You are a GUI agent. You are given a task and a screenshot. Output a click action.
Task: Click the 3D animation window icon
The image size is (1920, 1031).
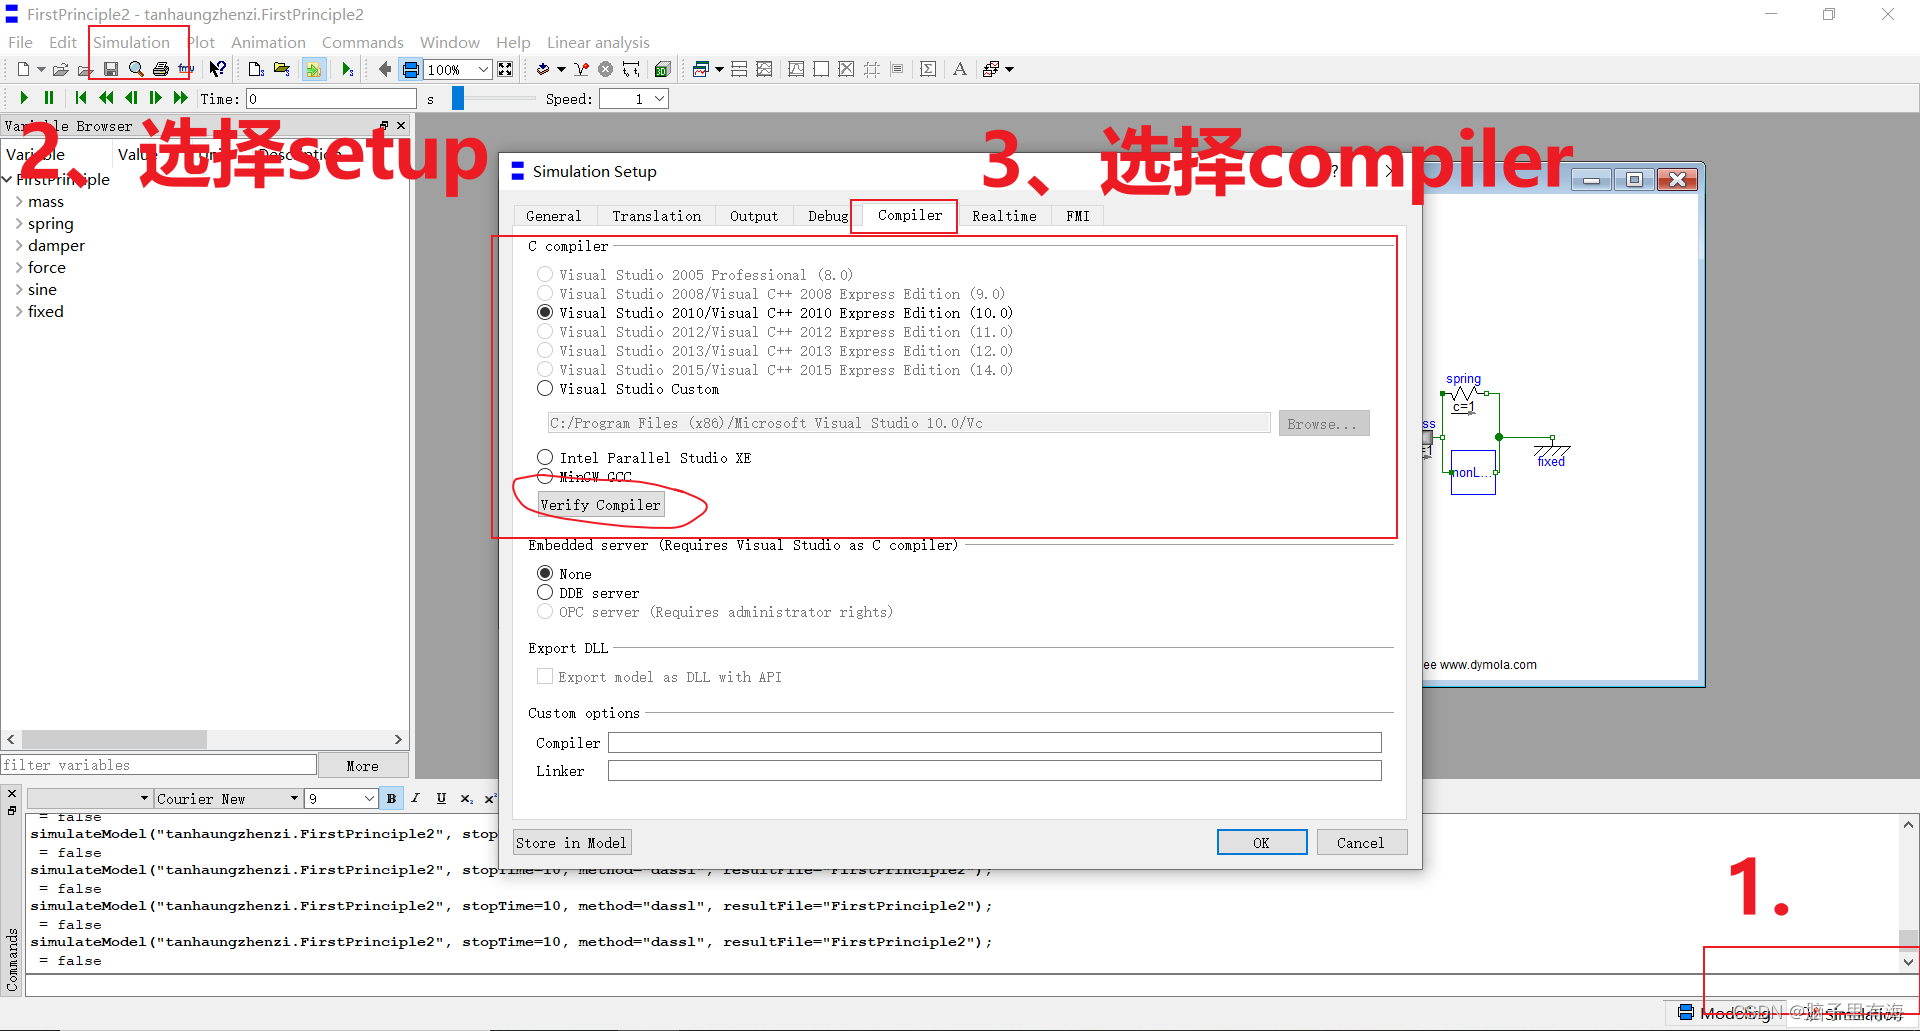coord(662,69)
